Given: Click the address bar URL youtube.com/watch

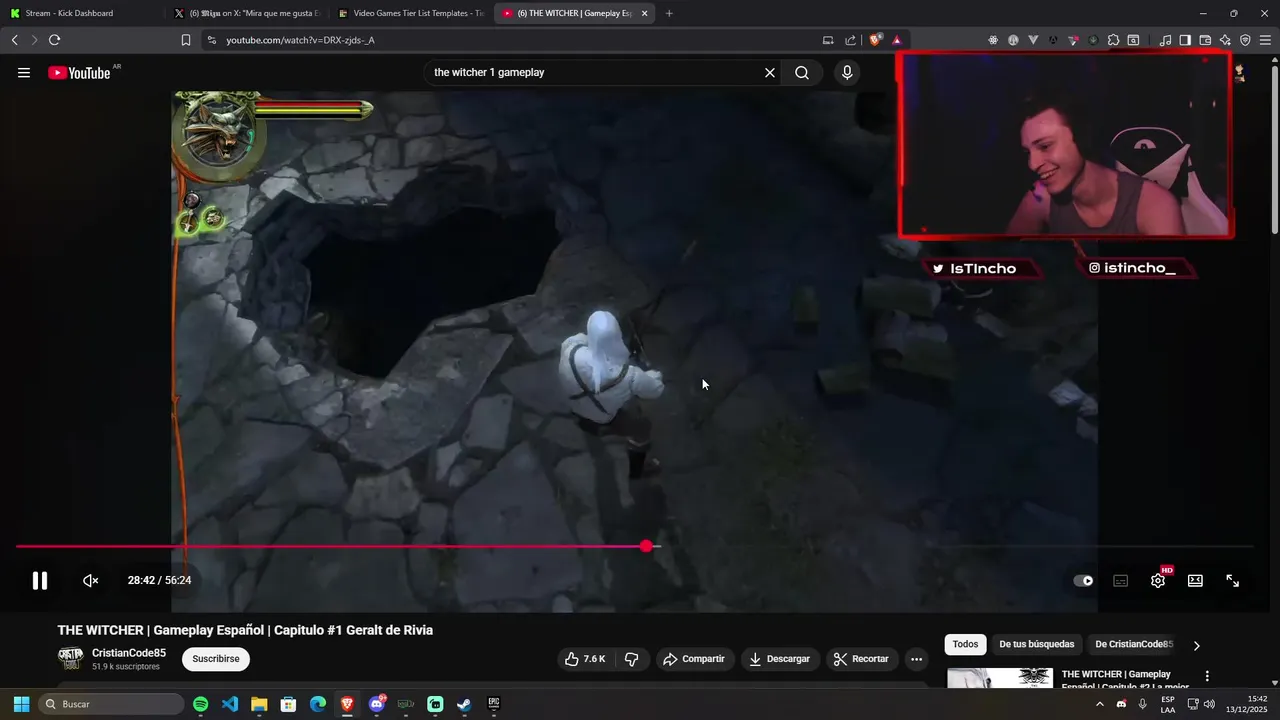Looking at the screenshot, I should (300, 40).
